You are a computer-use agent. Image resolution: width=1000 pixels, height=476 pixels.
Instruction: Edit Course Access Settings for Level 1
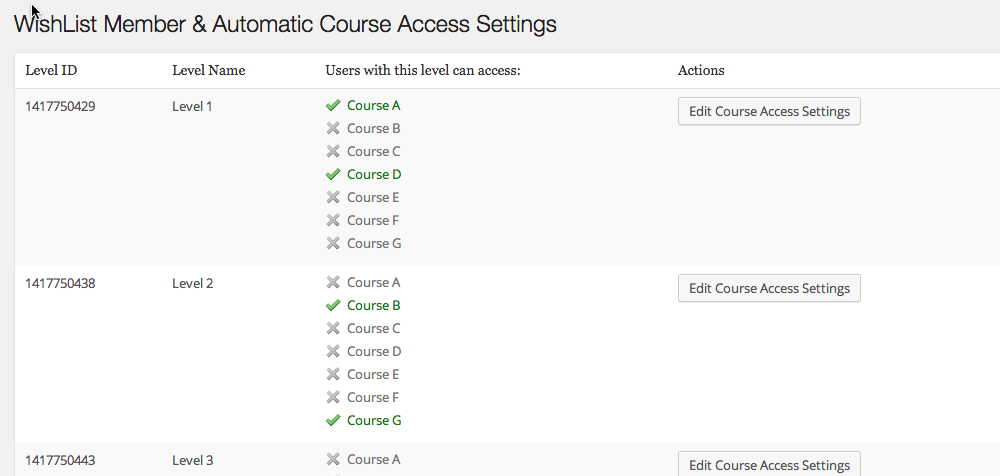coord(769,111)
